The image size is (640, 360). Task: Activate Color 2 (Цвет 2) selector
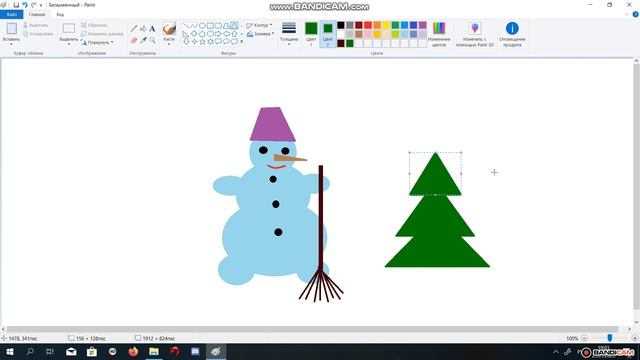pos(328,34)
